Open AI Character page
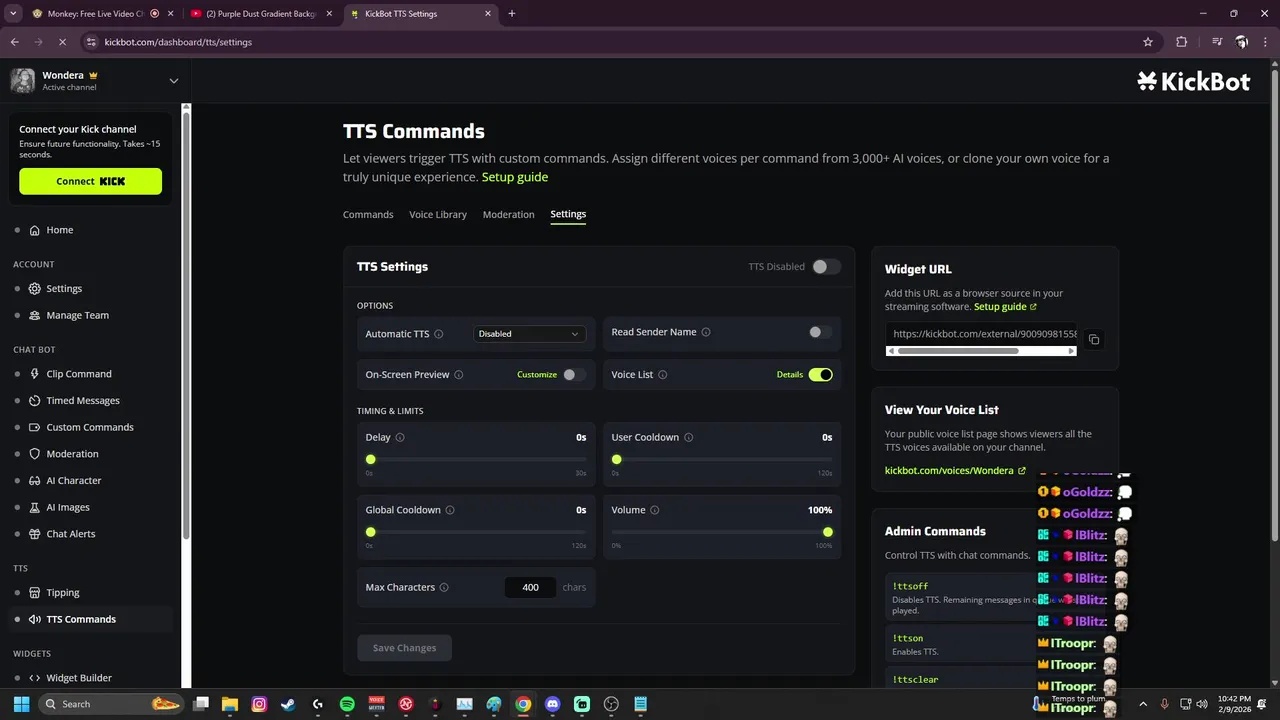 [x=73, y=480]
